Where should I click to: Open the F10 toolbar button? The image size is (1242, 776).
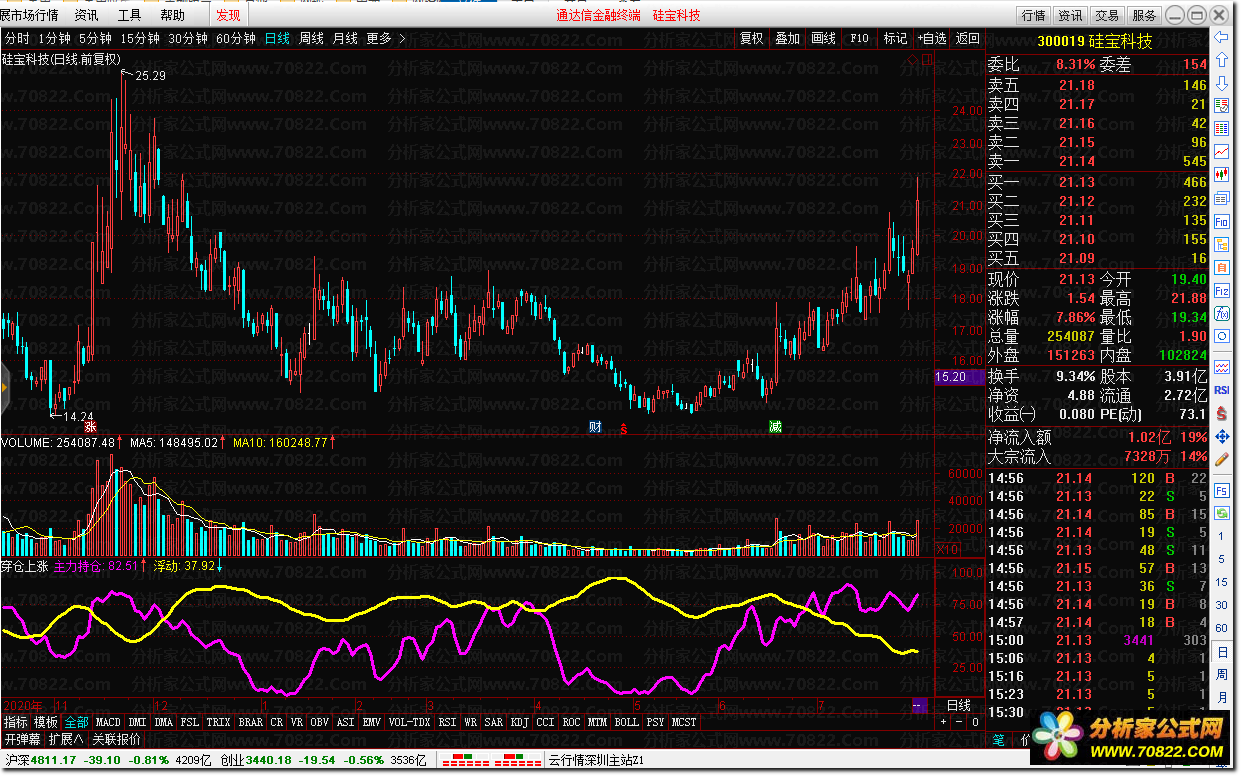859,38
